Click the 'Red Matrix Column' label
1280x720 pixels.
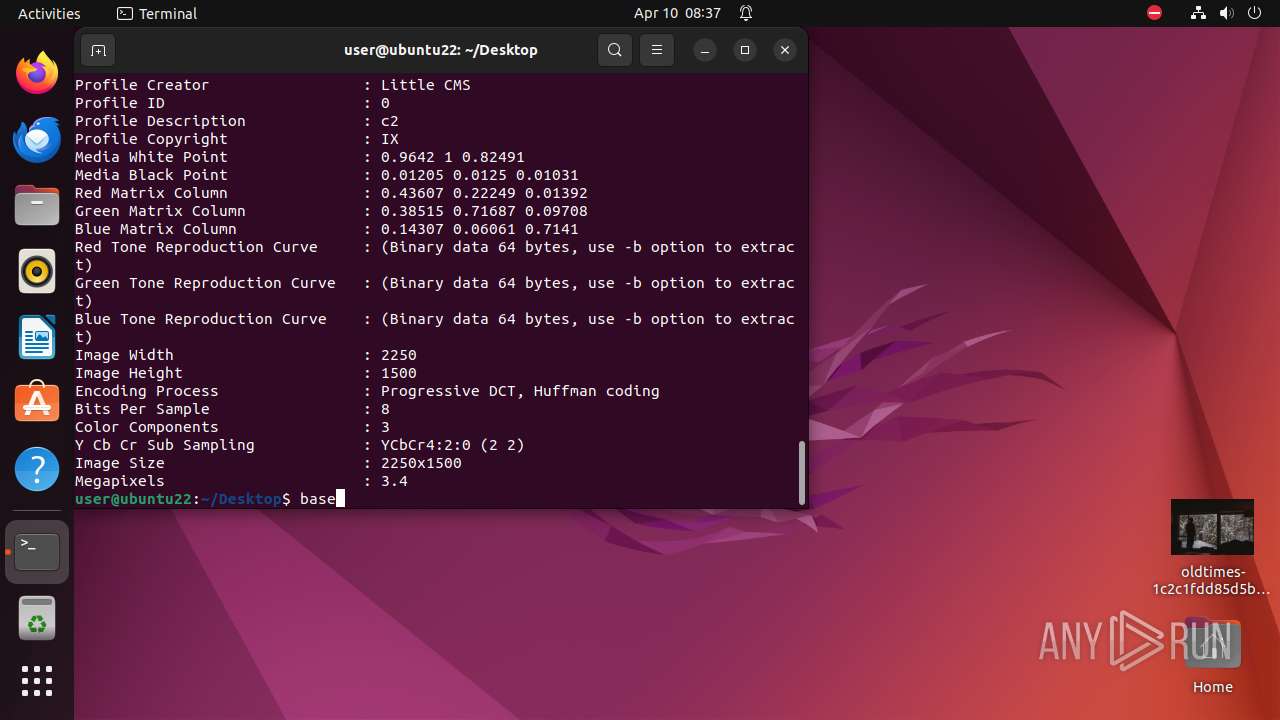click(151, 193)
